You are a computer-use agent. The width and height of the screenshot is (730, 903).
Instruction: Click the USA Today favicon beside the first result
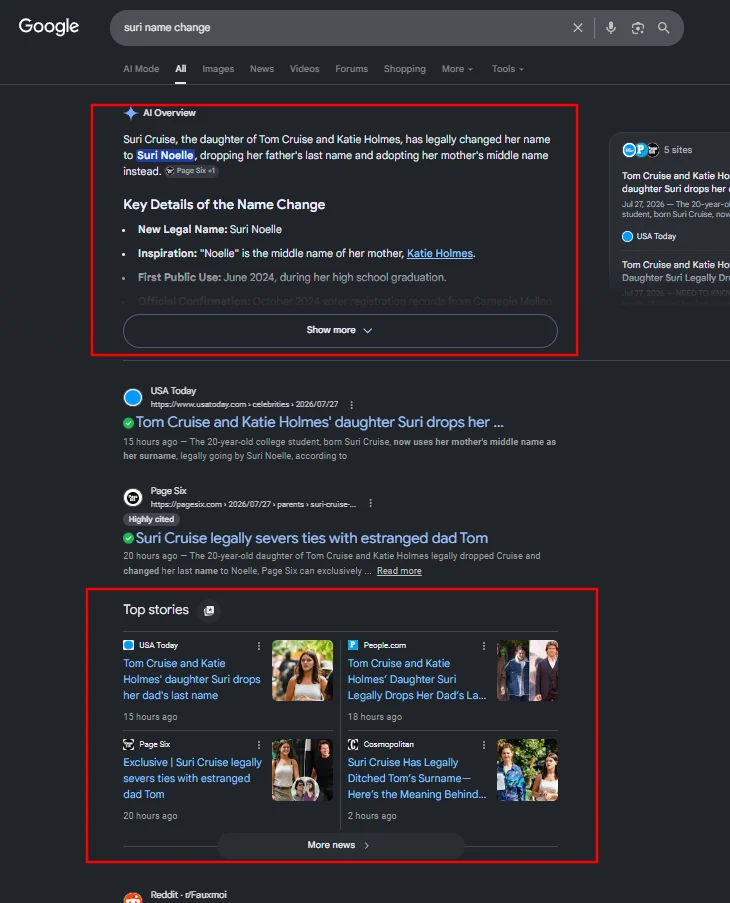[x=133, y=397]
